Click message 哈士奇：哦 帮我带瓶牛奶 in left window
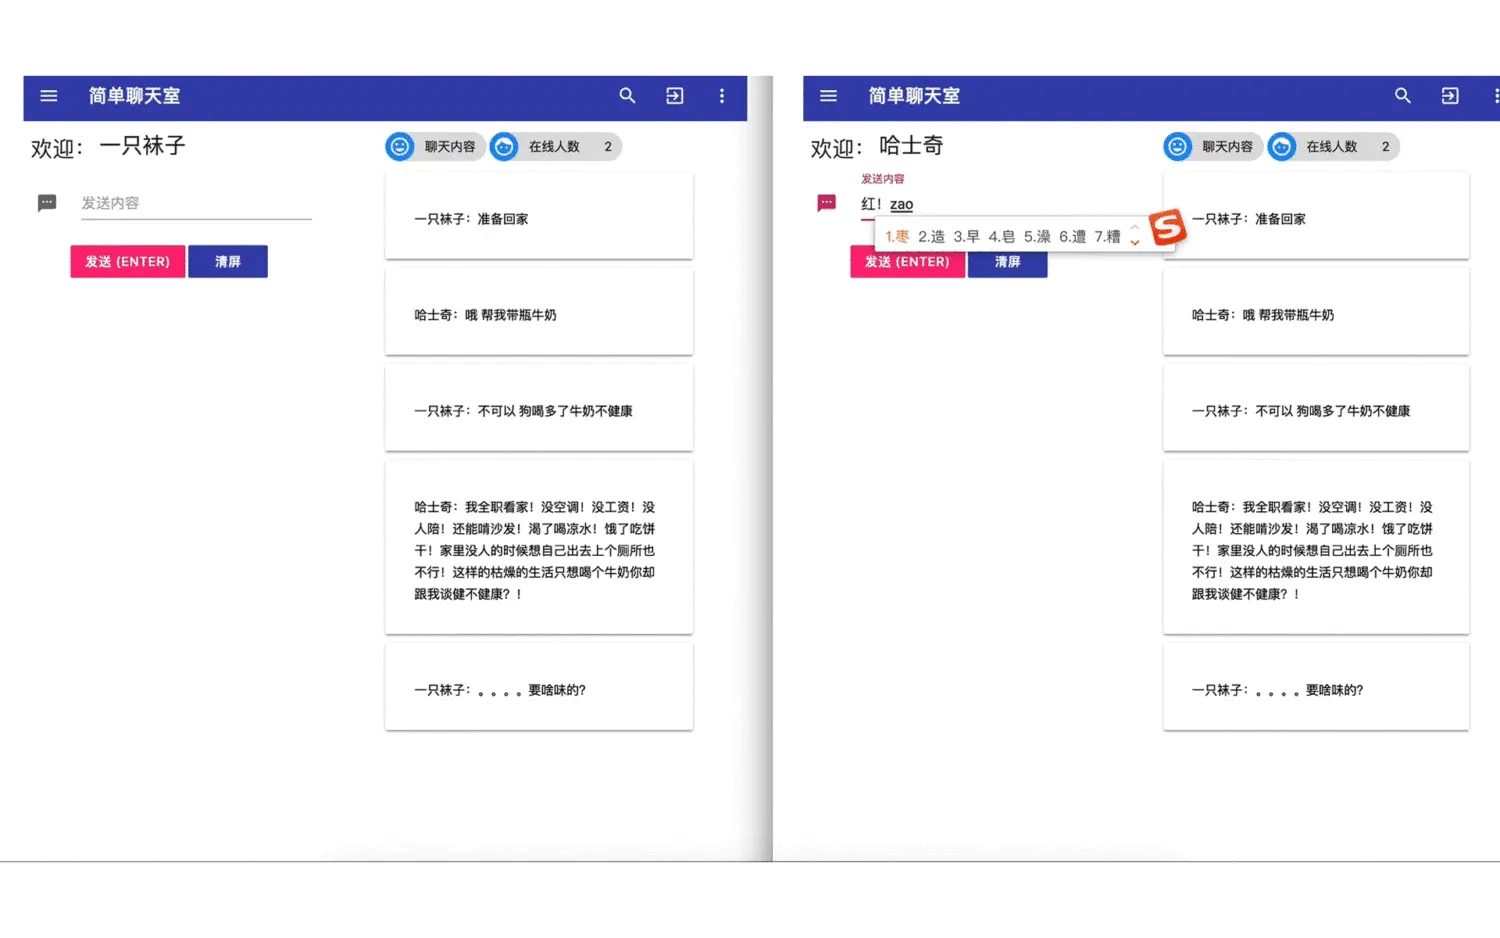The image size is (1500, 938). pyautogui.click(x=539, y=312)
